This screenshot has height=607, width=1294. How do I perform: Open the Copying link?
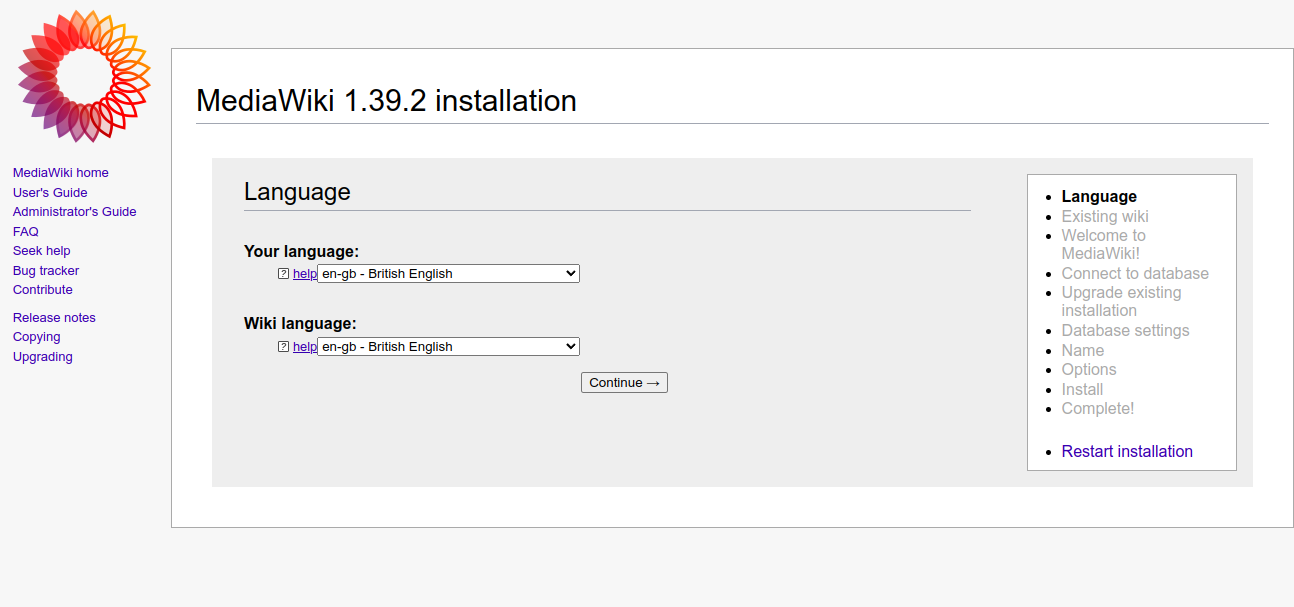pos(36,337)
